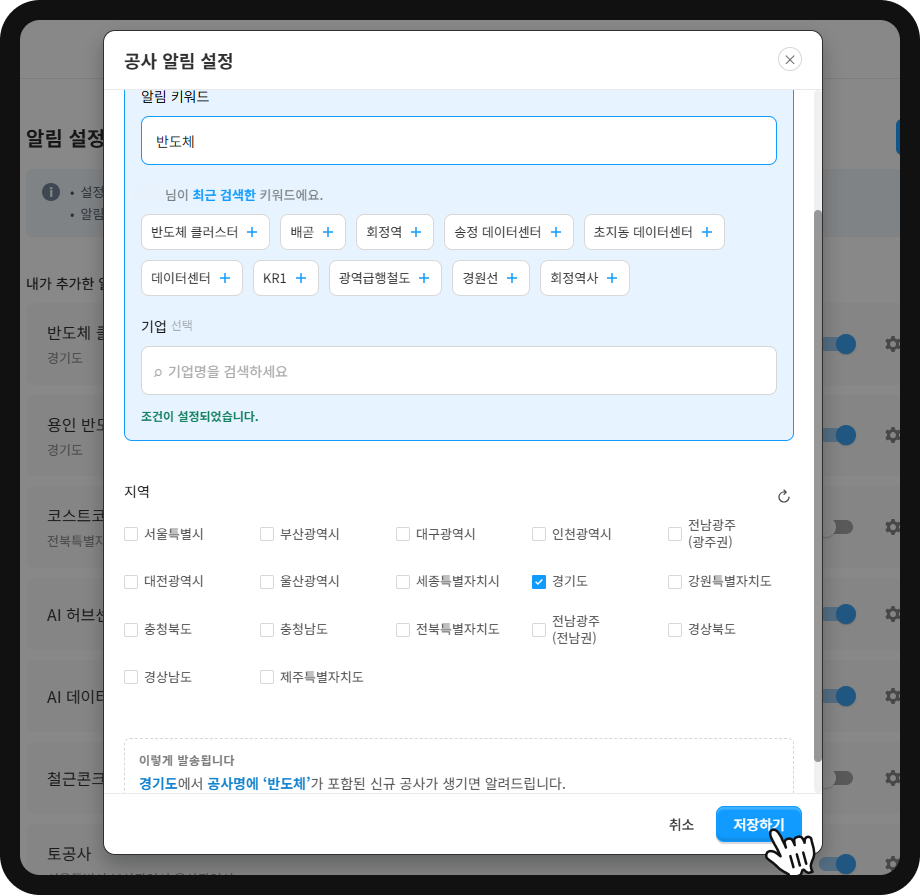Click the 저장하기 save button
This screenshot has height=895, width=920.
pos(759,824)
